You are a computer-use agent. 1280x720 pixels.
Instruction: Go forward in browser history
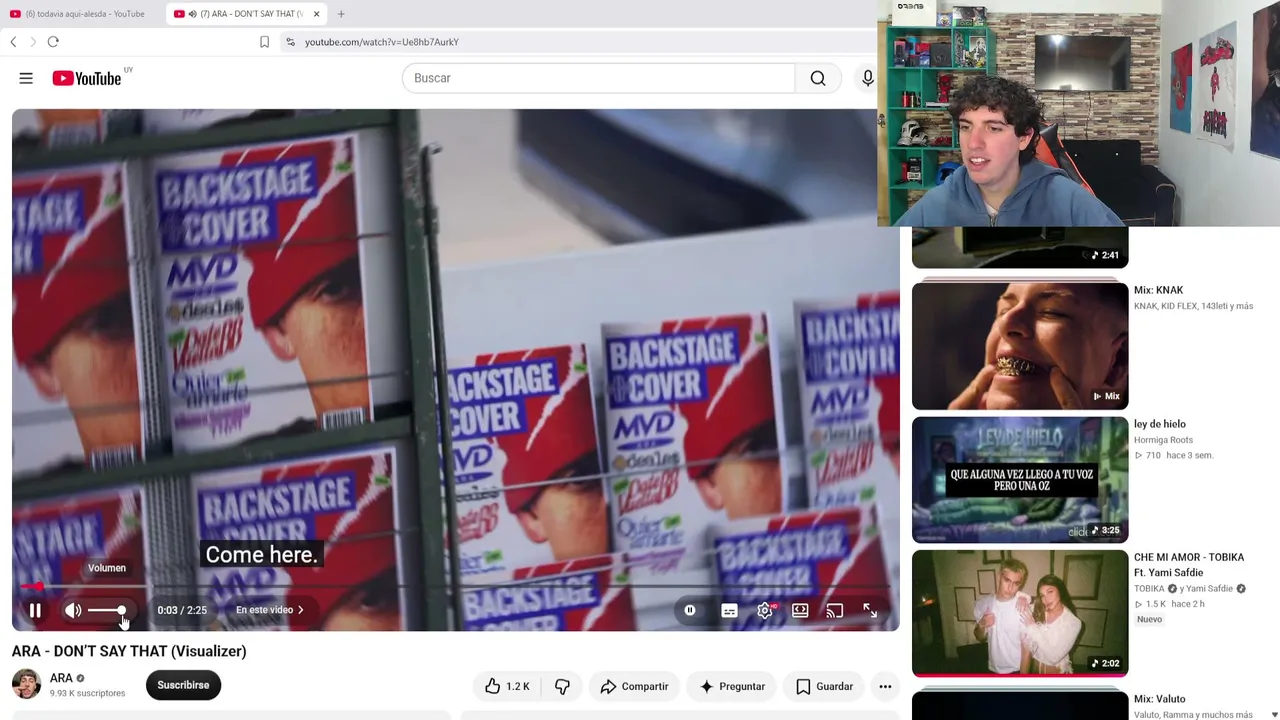(33, 42)
